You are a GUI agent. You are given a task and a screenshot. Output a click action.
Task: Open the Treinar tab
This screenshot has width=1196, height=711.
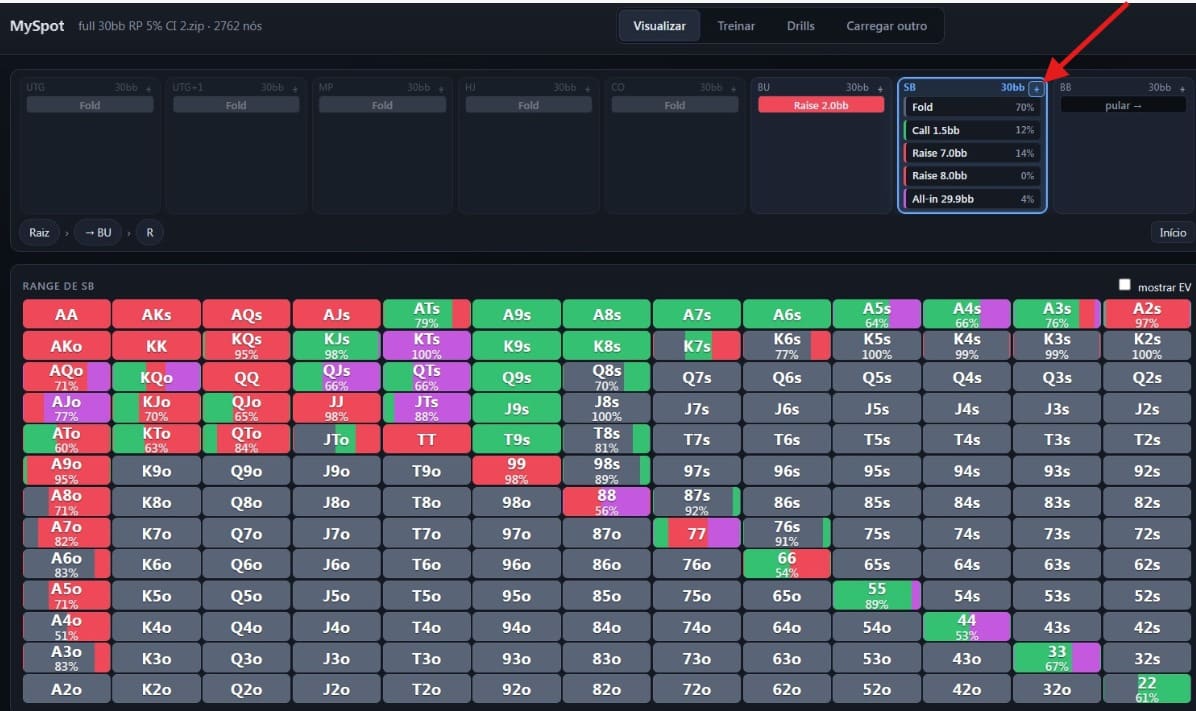[736, 26]
